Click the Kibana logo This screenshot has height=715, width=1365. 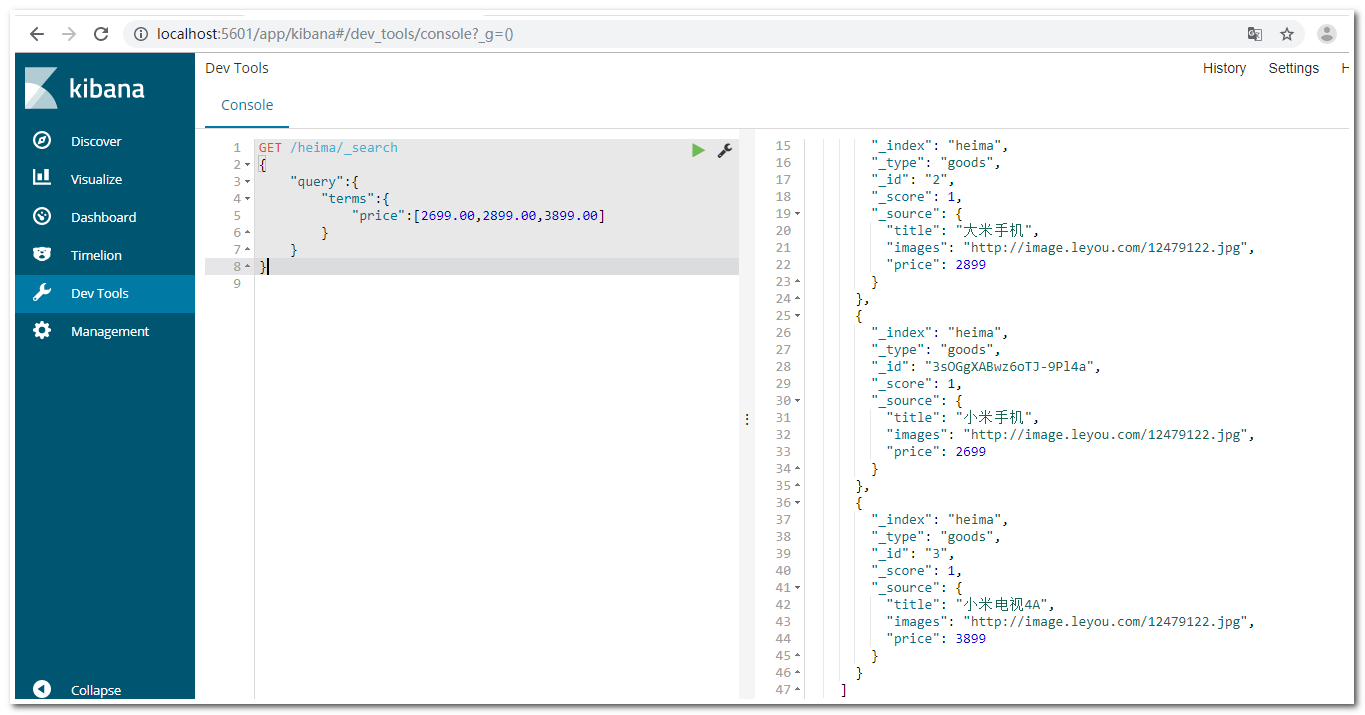pyautogui.click(x=85, y=88)
